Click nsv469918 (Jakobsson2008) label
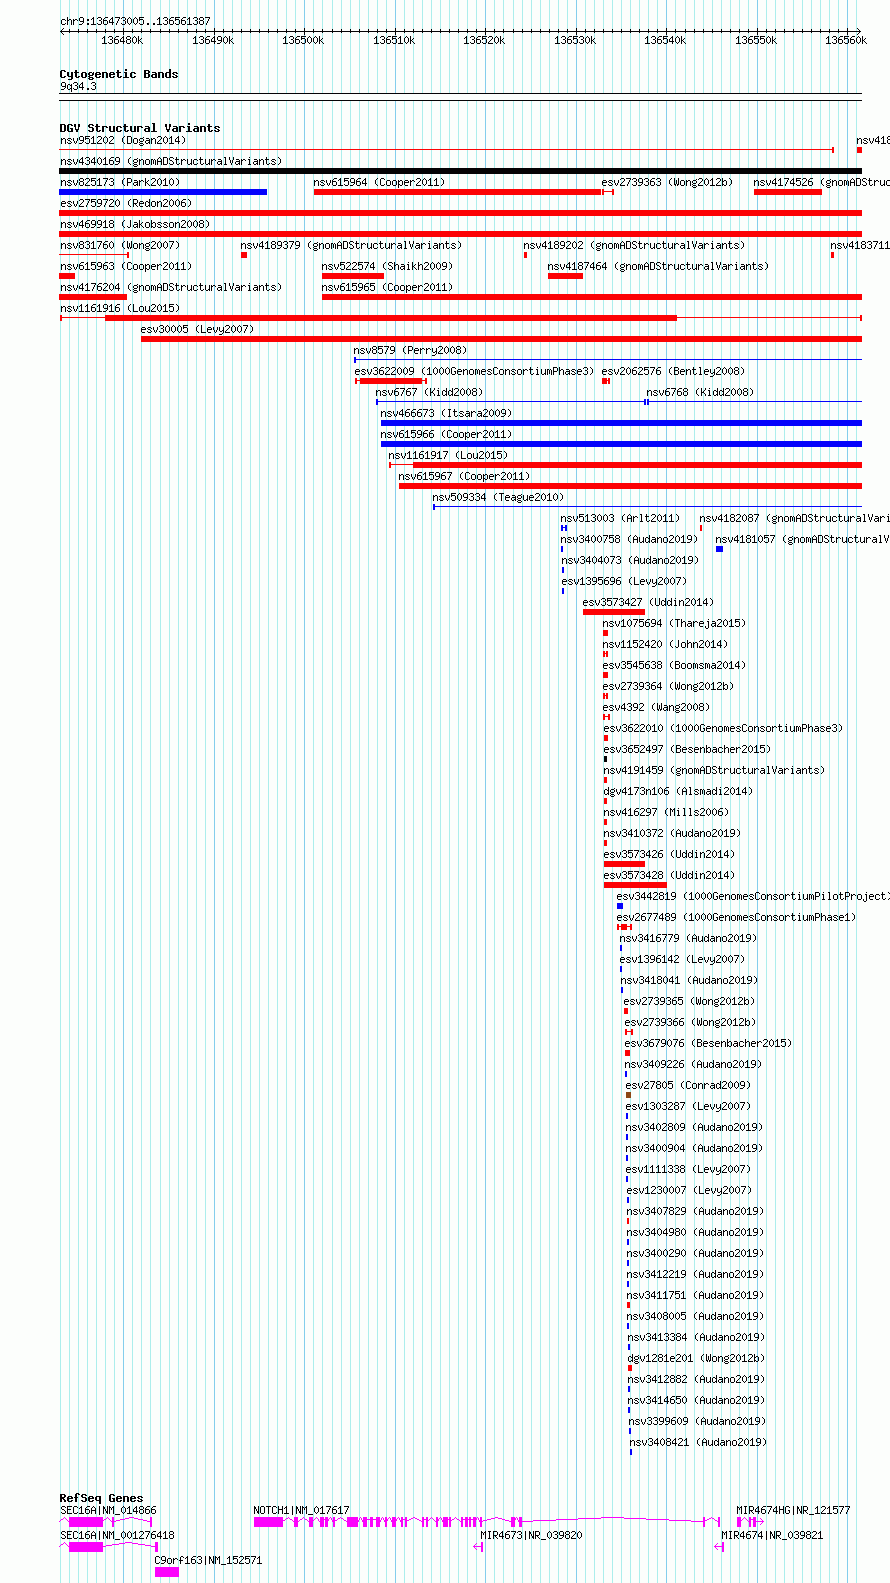890x1583 pixels. point(135,224)
